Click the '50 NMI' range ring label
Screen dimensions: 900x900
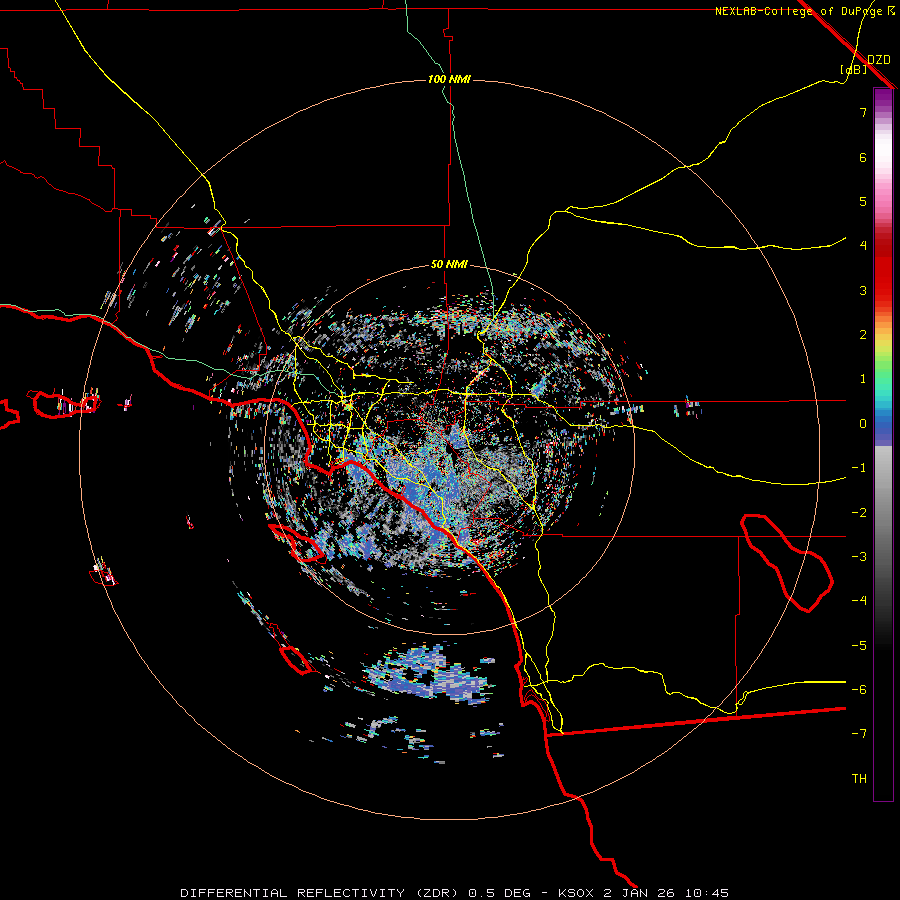tap(449, 265)
